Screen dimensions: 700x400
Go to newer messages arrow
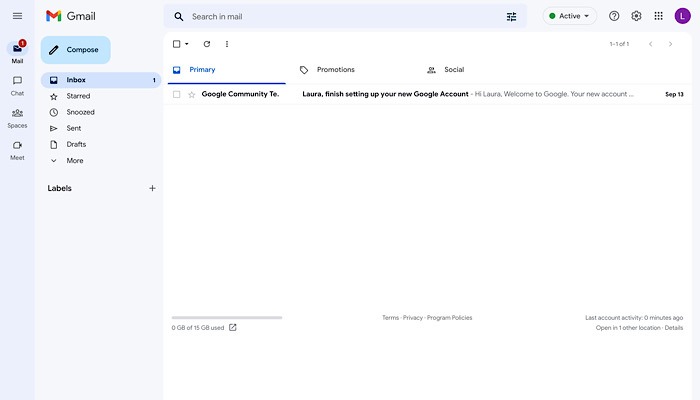(x=650, y=44)
